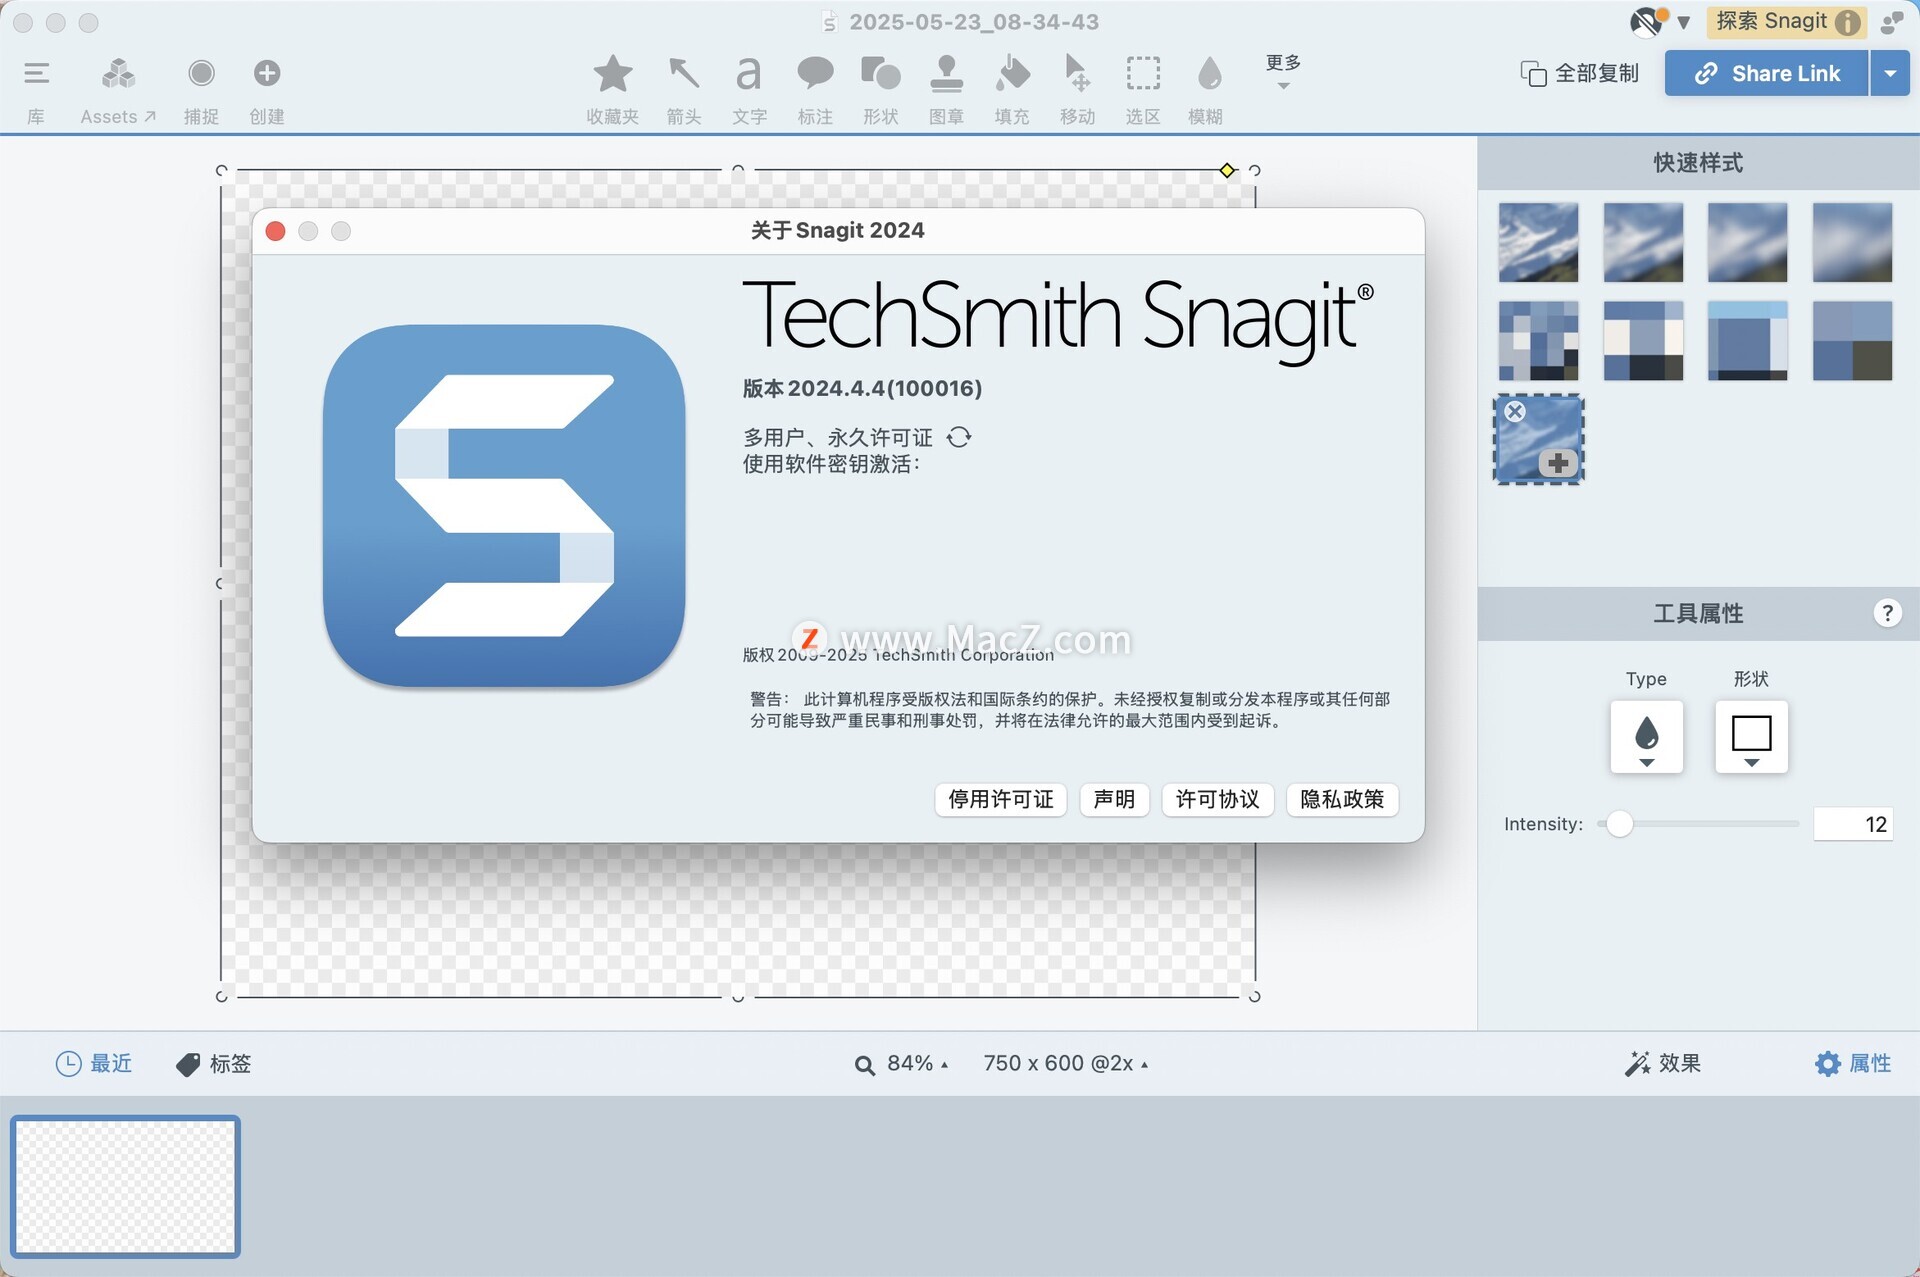Add current style with plus icon
The width and height of the screenshot is (1920, 1277).
click(1558, 463)
